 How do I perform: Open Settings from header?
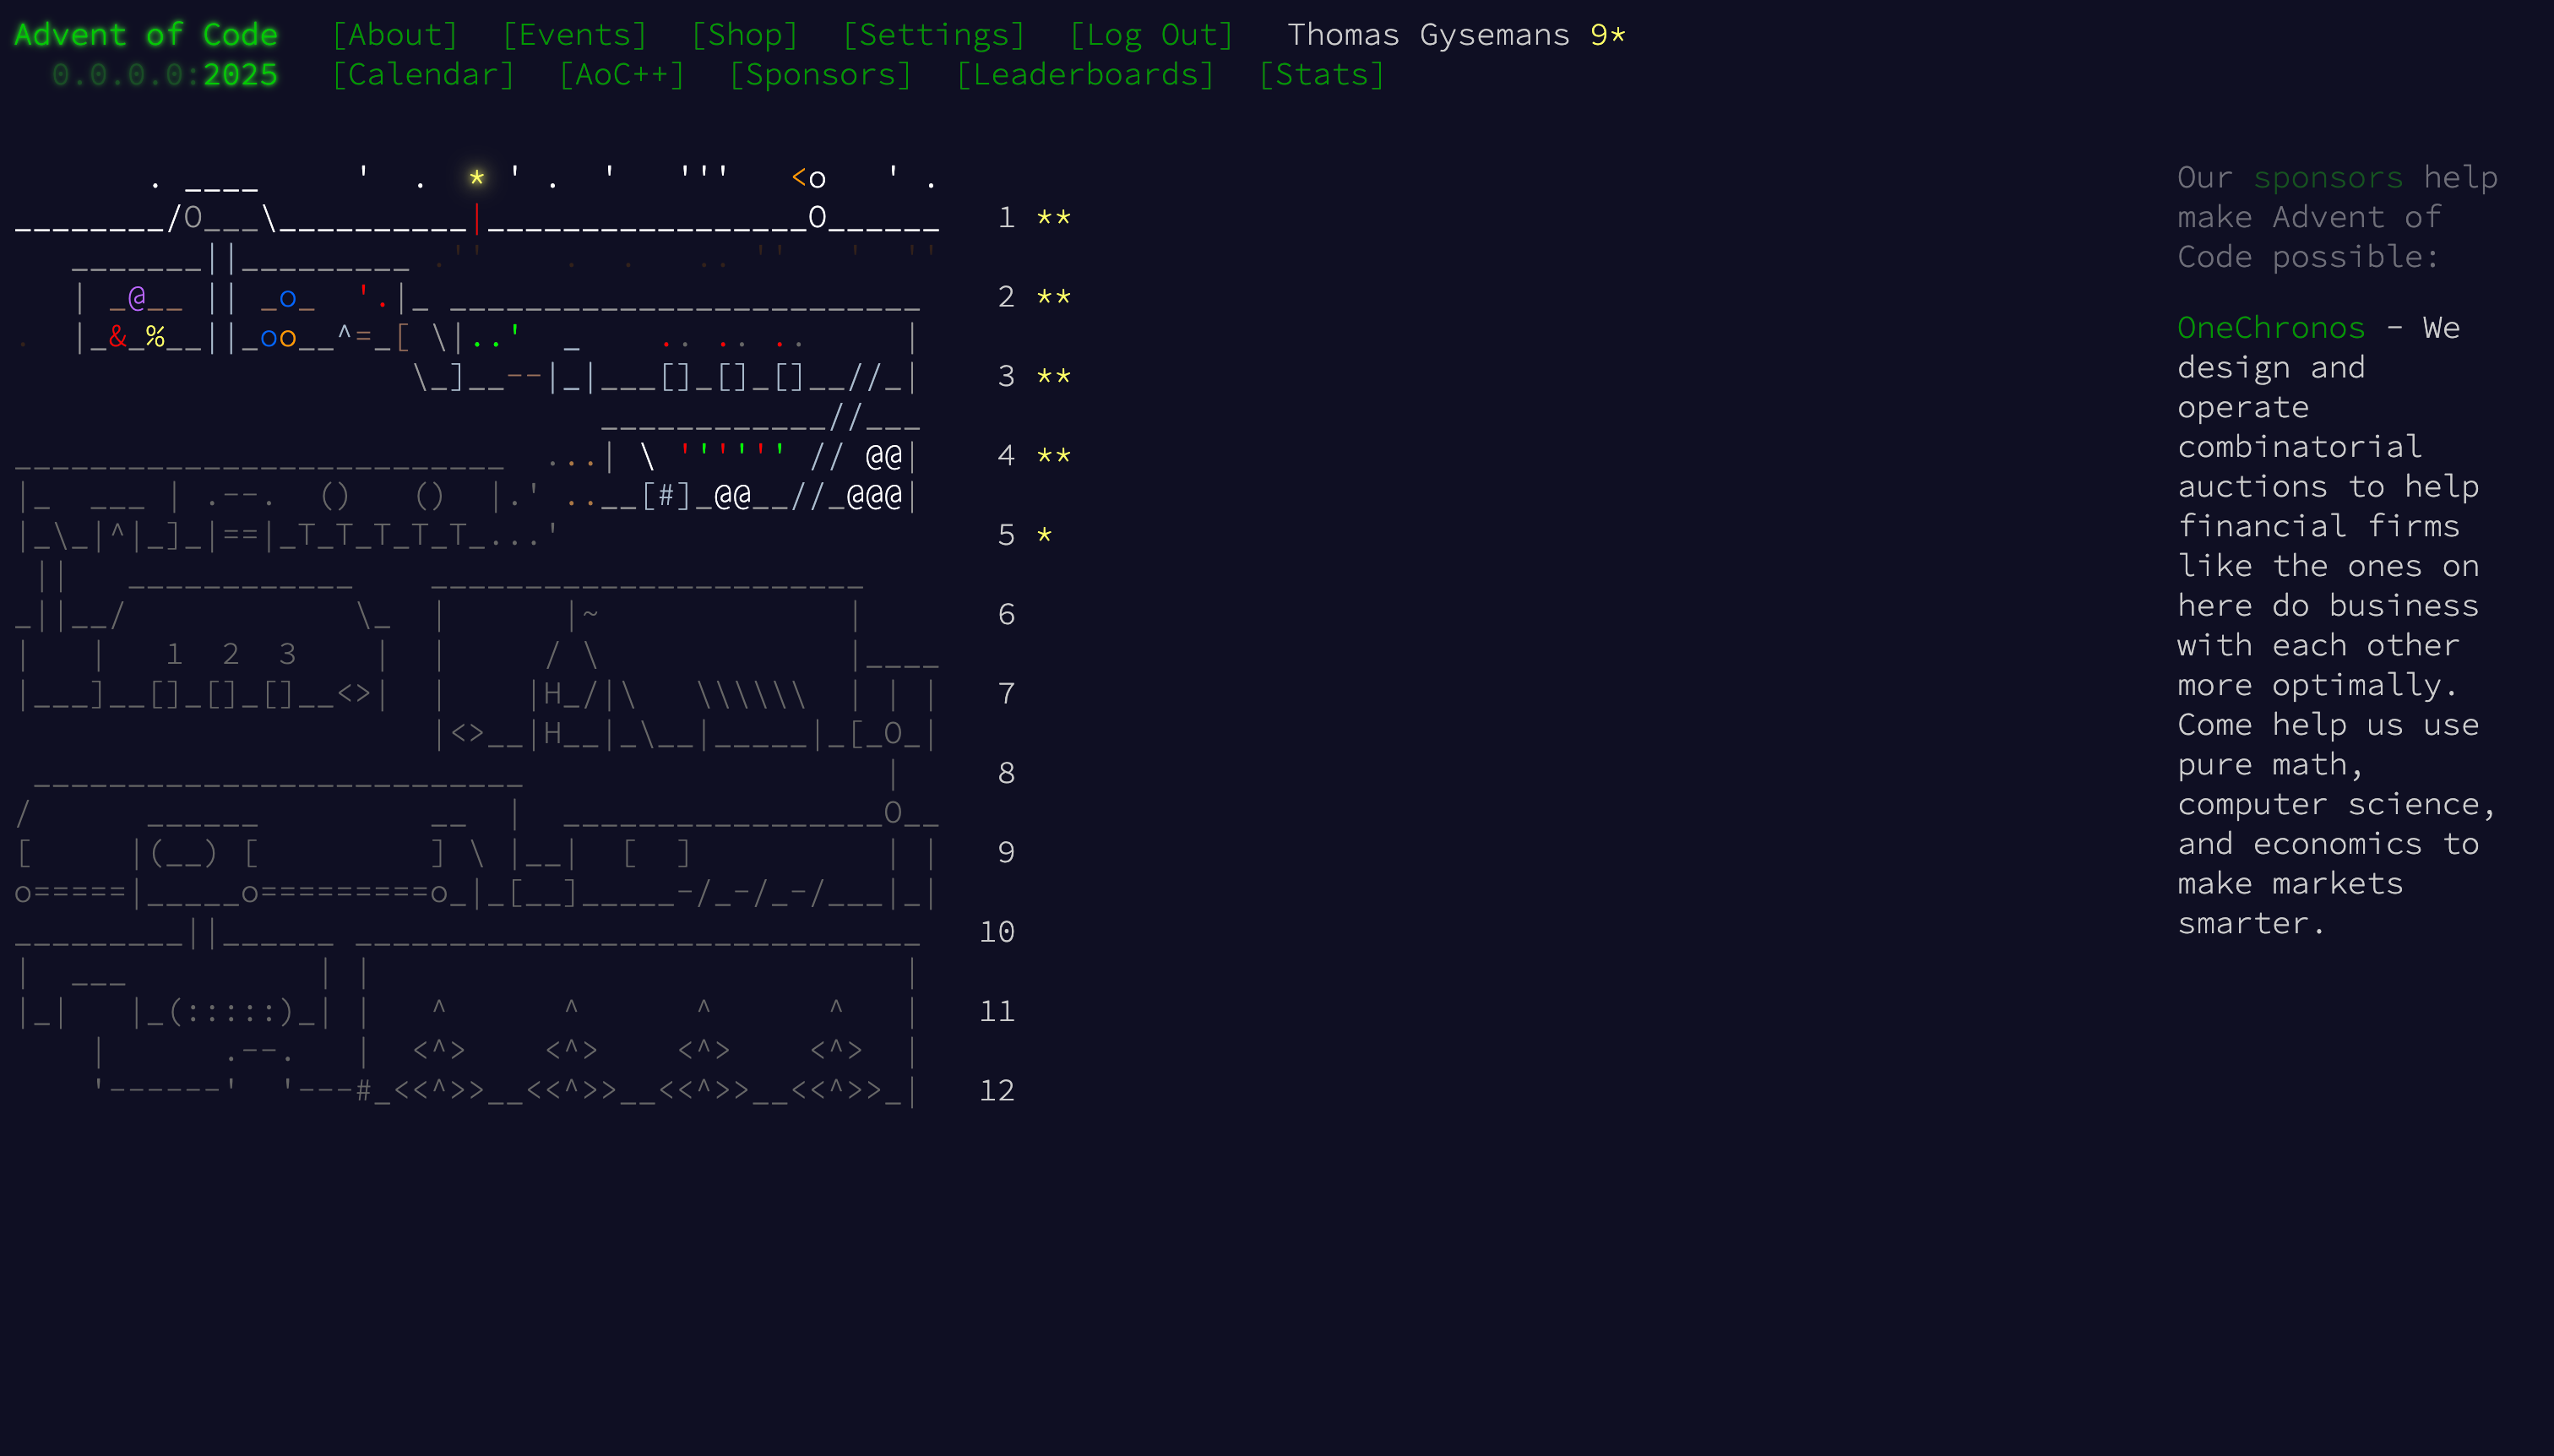point(934,35)
